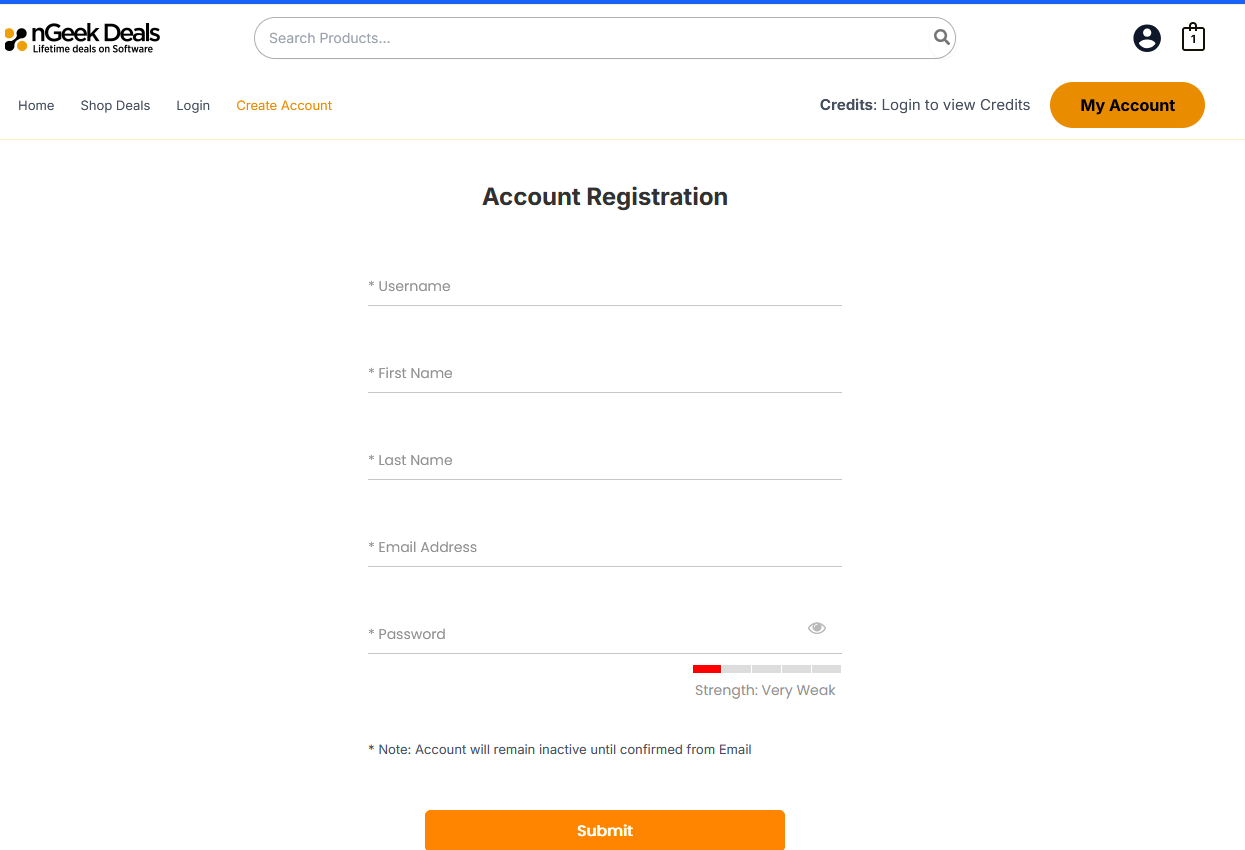Open the Create Account menu link
Image resolution: width=1245 pixels, height=850 pixels.
point(284,105)
